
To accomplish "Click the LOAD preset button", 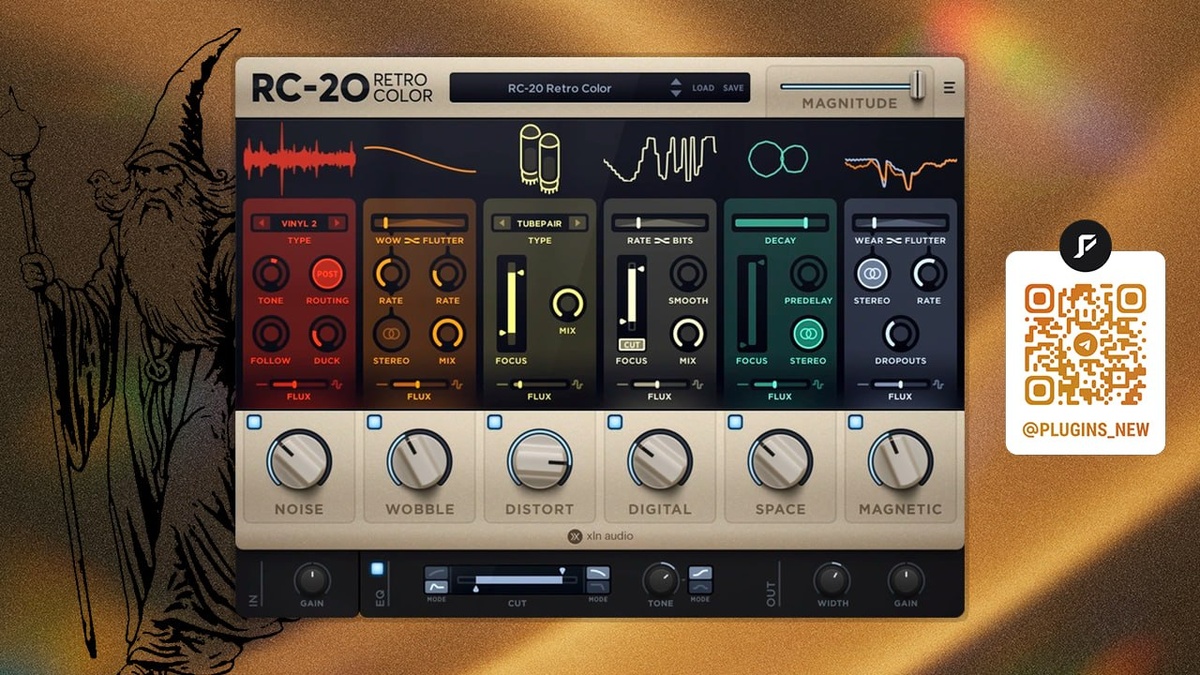I will [x=703, y=88].
